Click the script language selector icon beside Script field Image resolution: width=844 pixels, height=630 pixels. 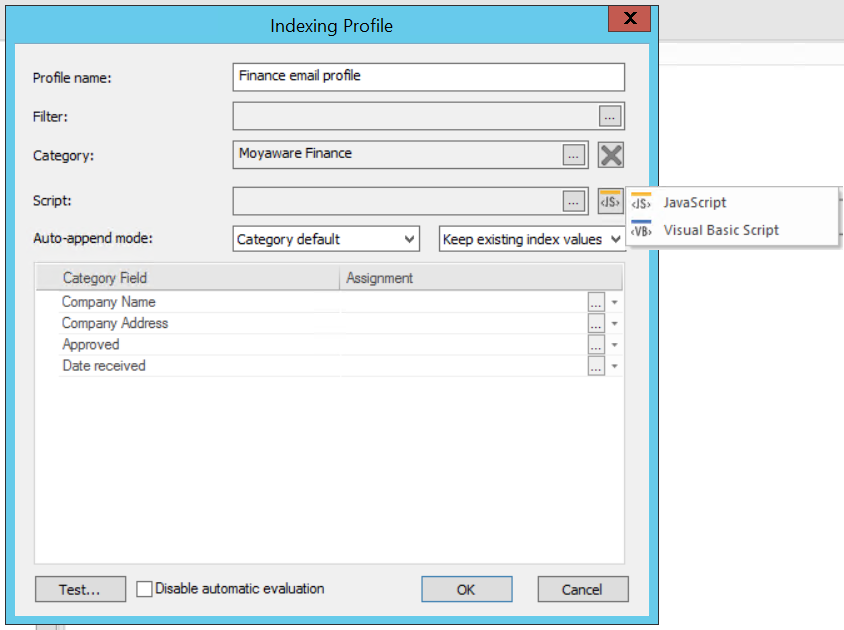click(610, 200)
